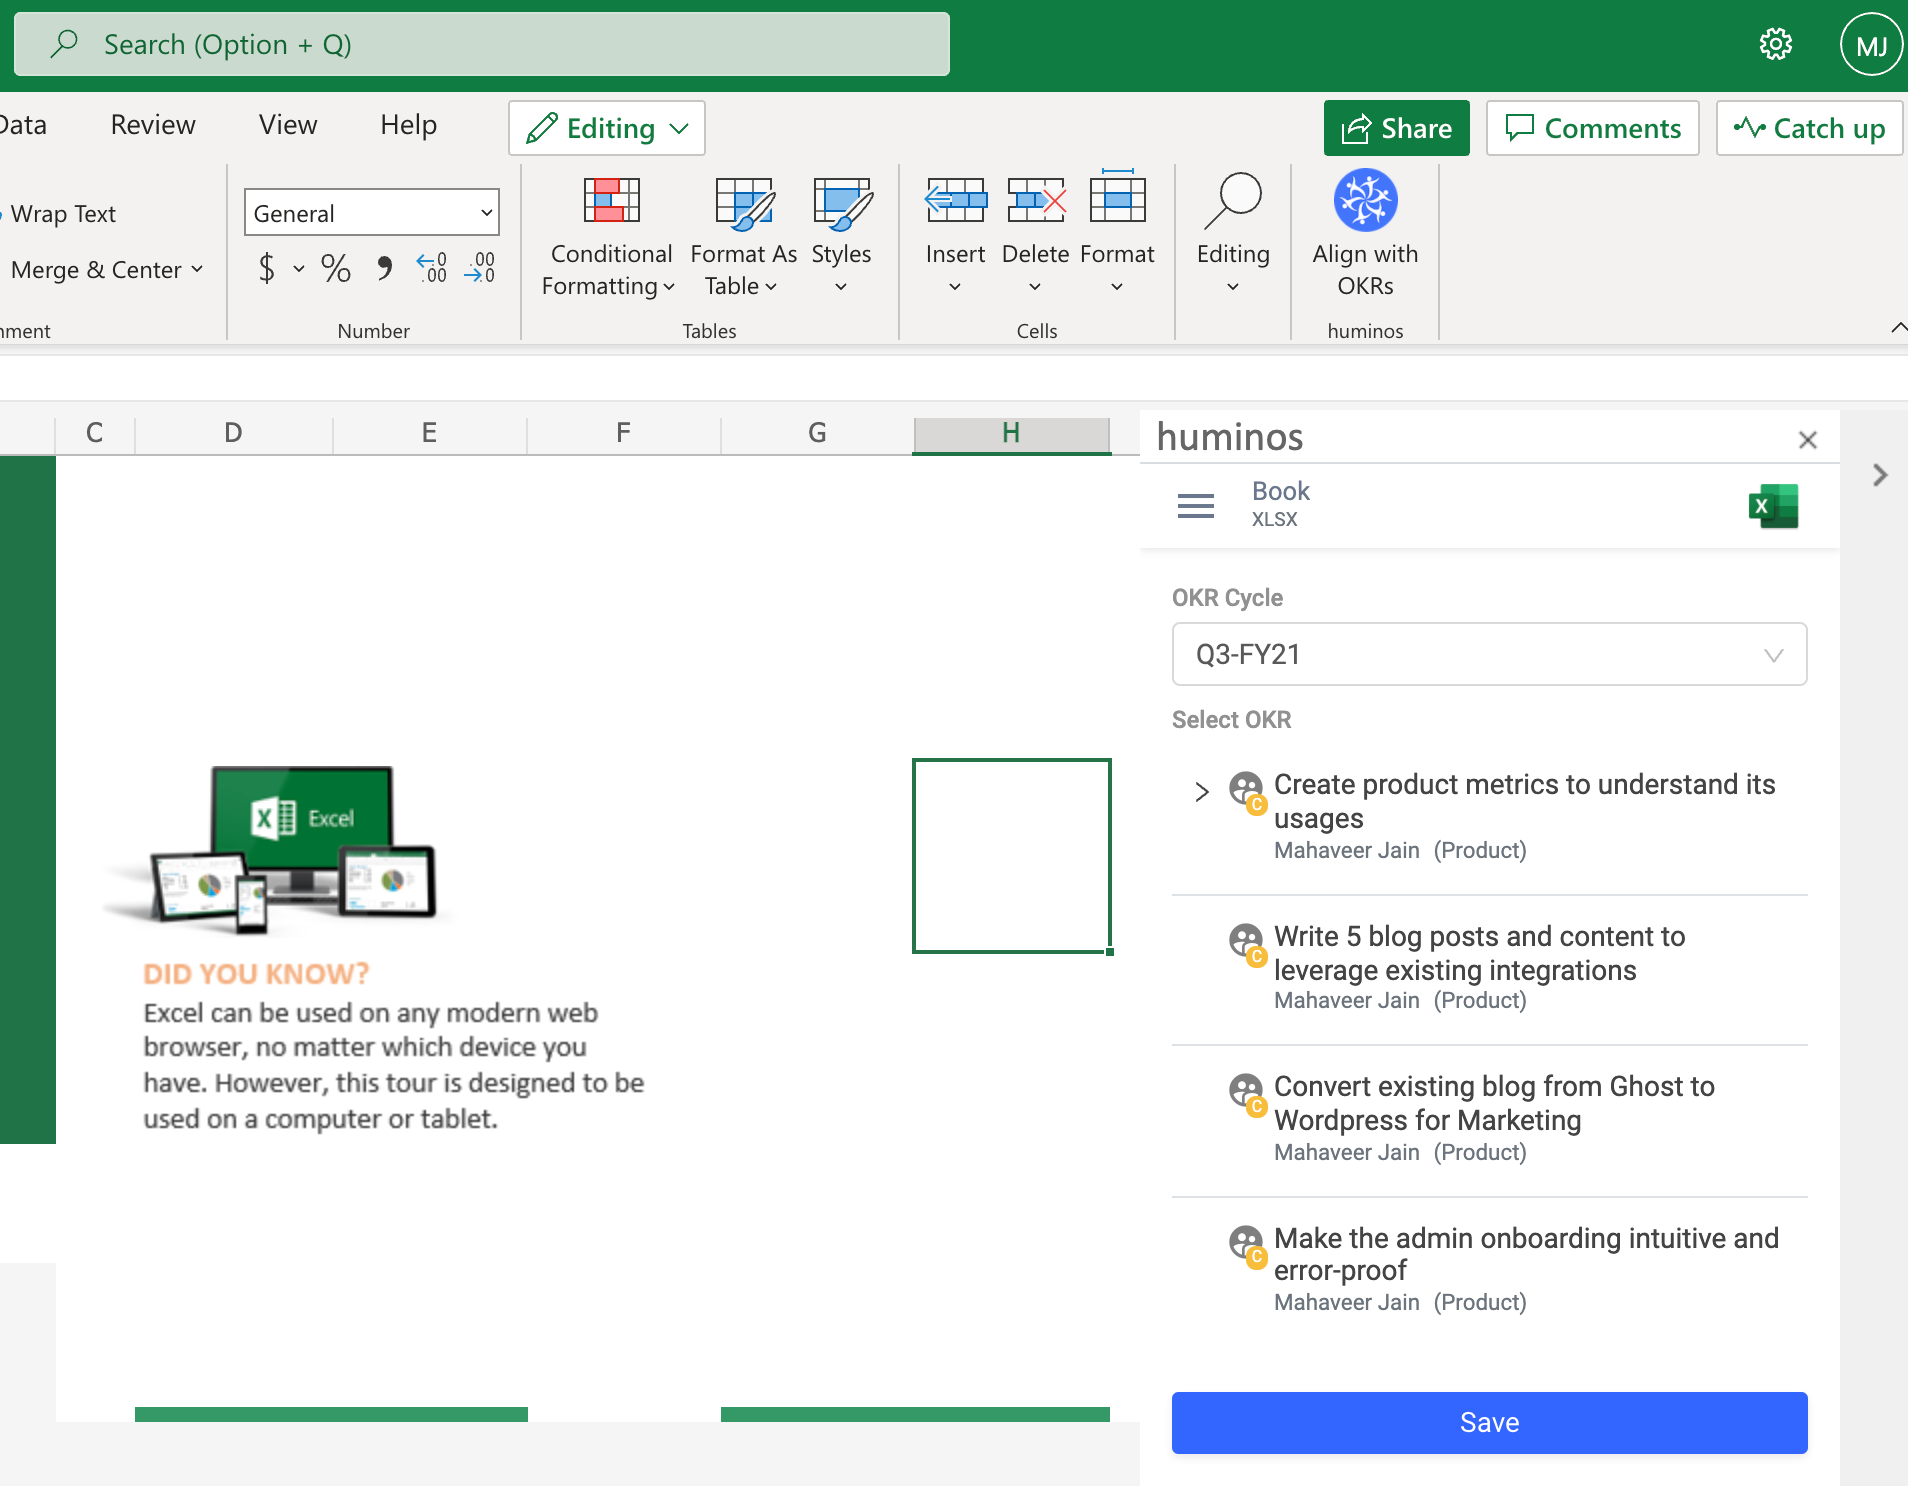The height and width of the screenshot is (1486, 1908).
Task: Click the Search (Option + Q) box
Action: coord(481,44)
